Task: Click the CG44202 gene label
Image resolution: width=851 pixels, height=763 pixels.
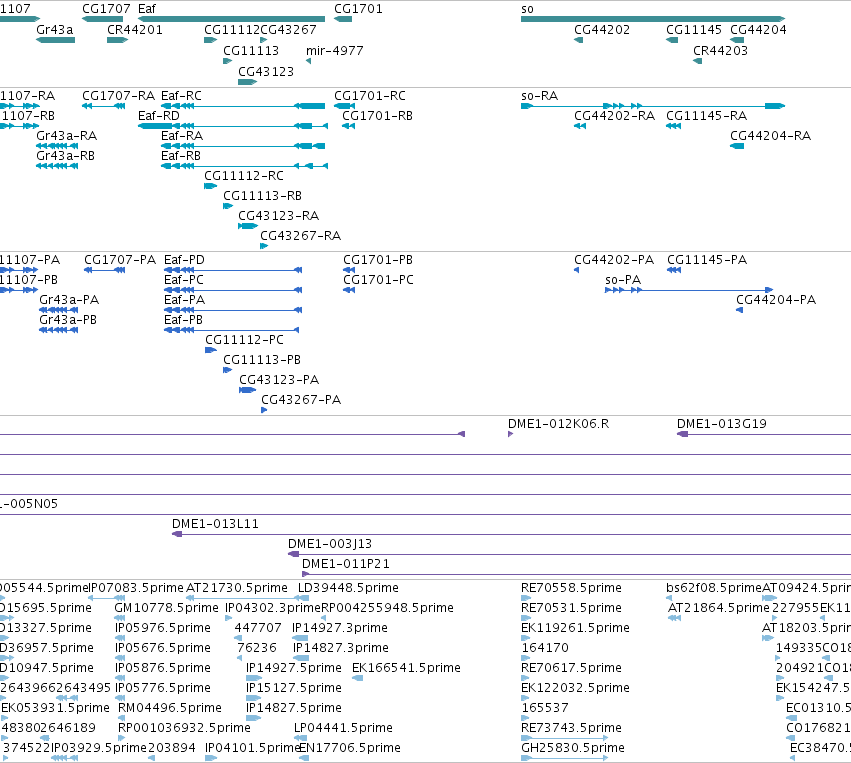Action: coord(602,29)
